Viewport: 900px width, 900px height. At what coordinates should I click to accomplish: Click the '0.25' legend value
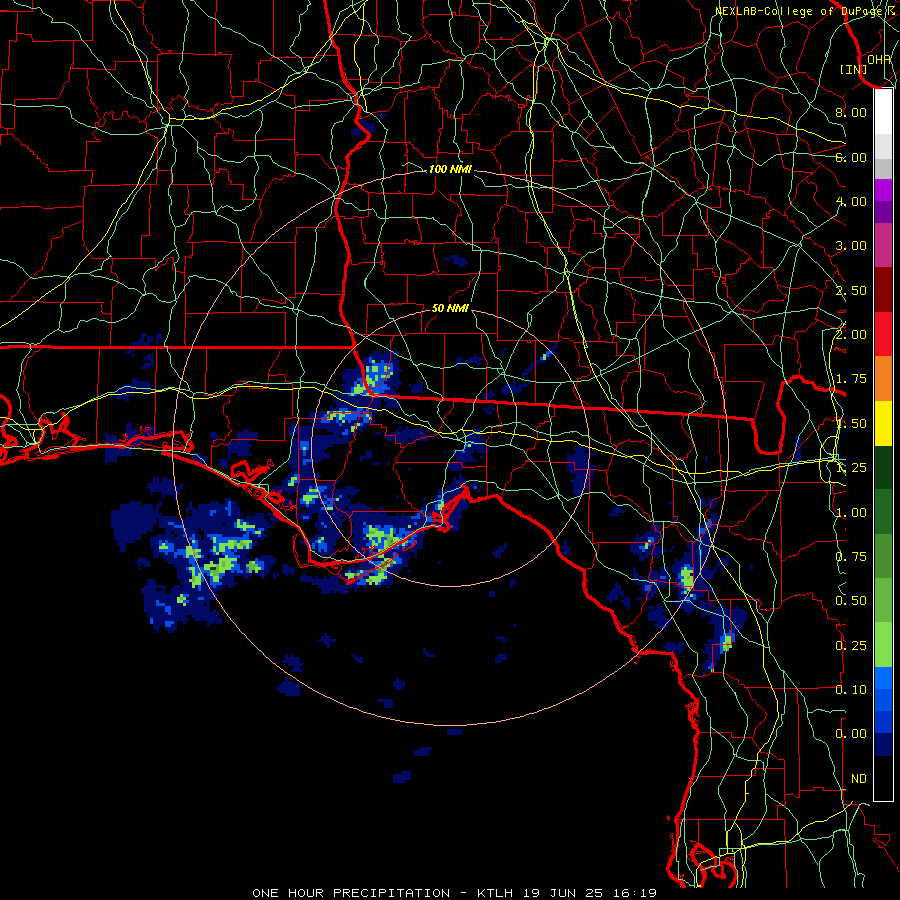[x=851, y=646]
